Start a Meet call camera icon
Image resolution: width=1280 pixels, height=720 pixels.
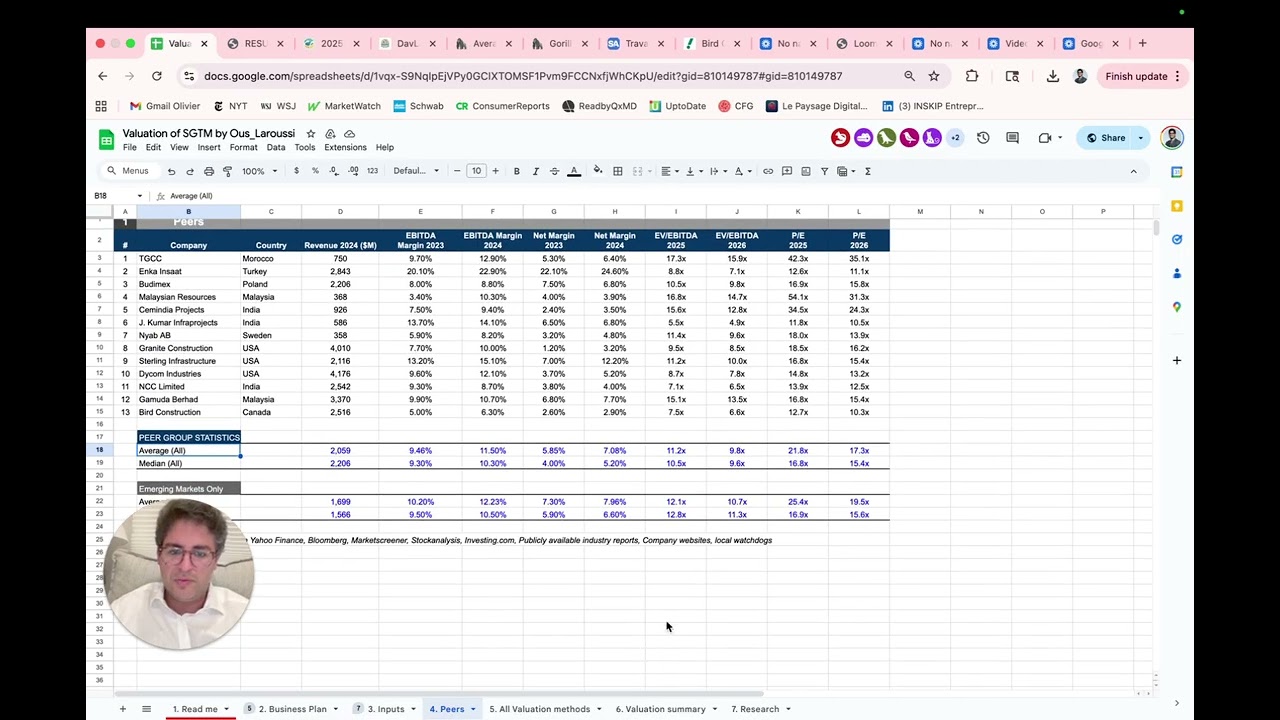click(x=1045, y=138)
